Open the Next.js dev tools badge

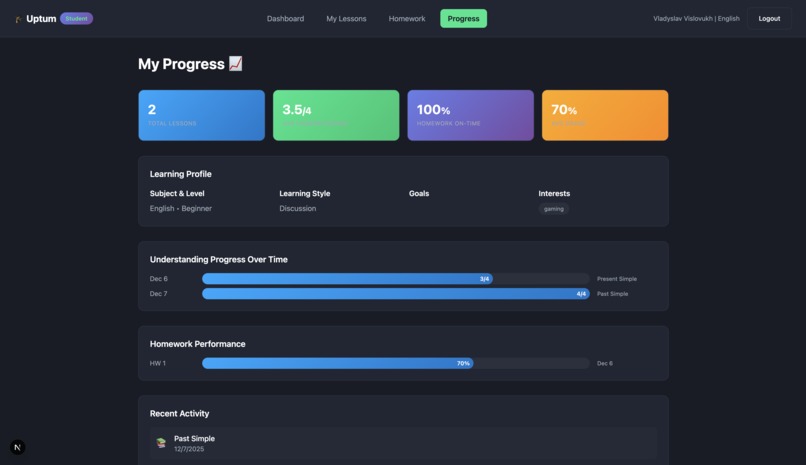point(17,447)
